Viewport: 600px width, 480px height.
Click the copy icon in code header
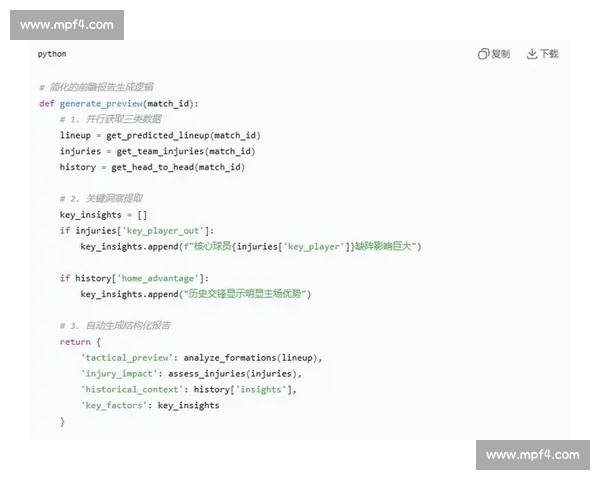[483, 54]
